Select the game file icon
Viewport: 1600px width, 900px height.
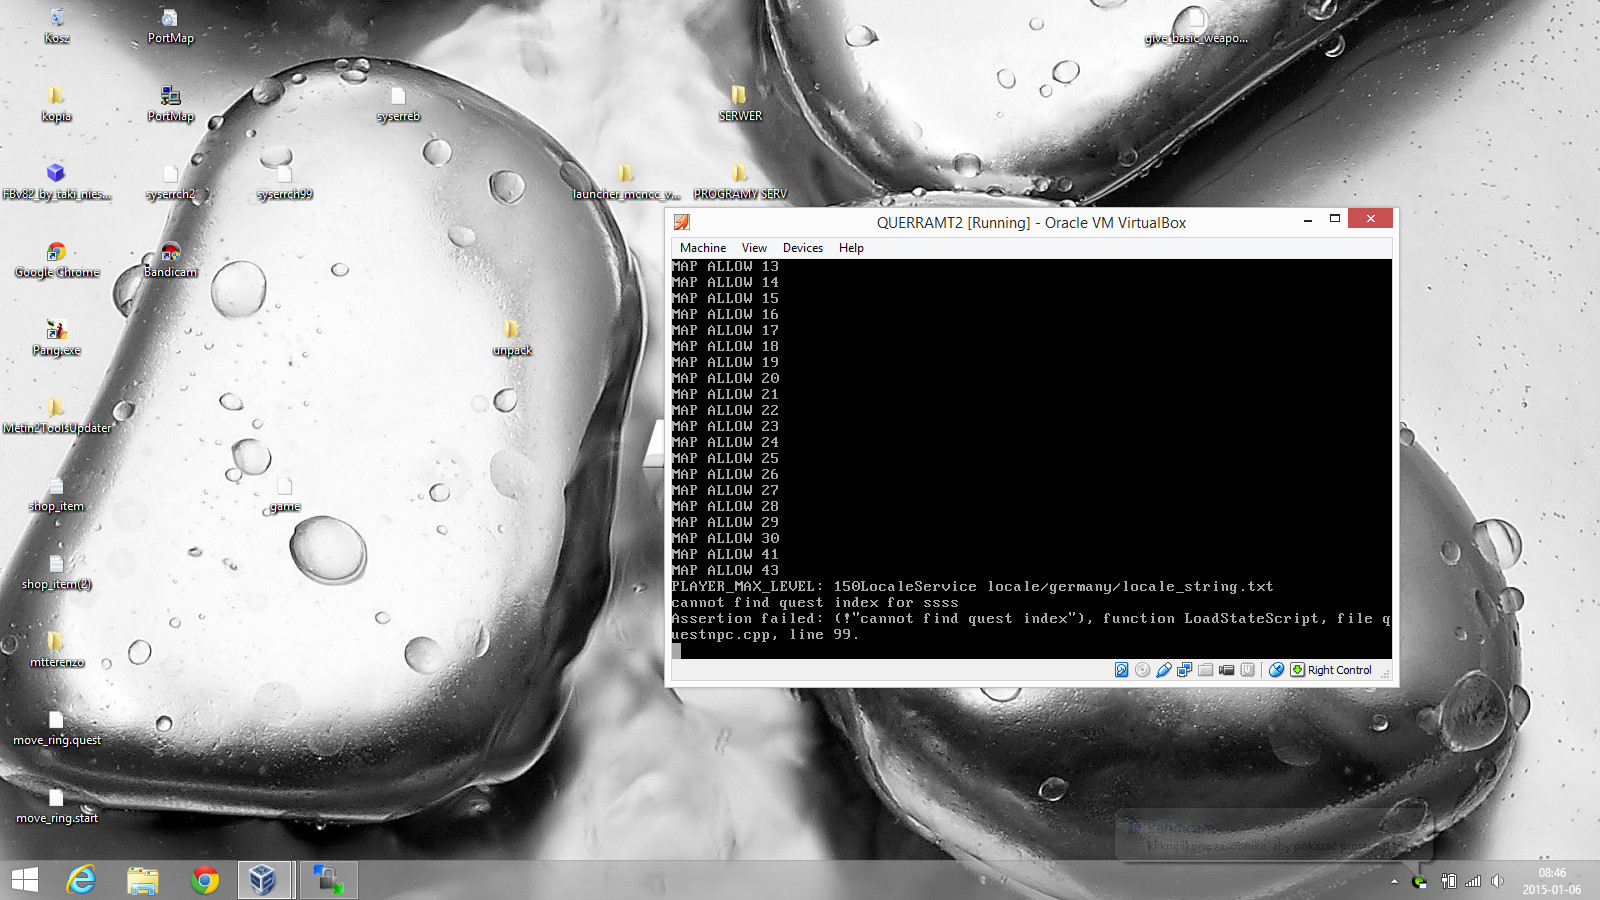285,494
